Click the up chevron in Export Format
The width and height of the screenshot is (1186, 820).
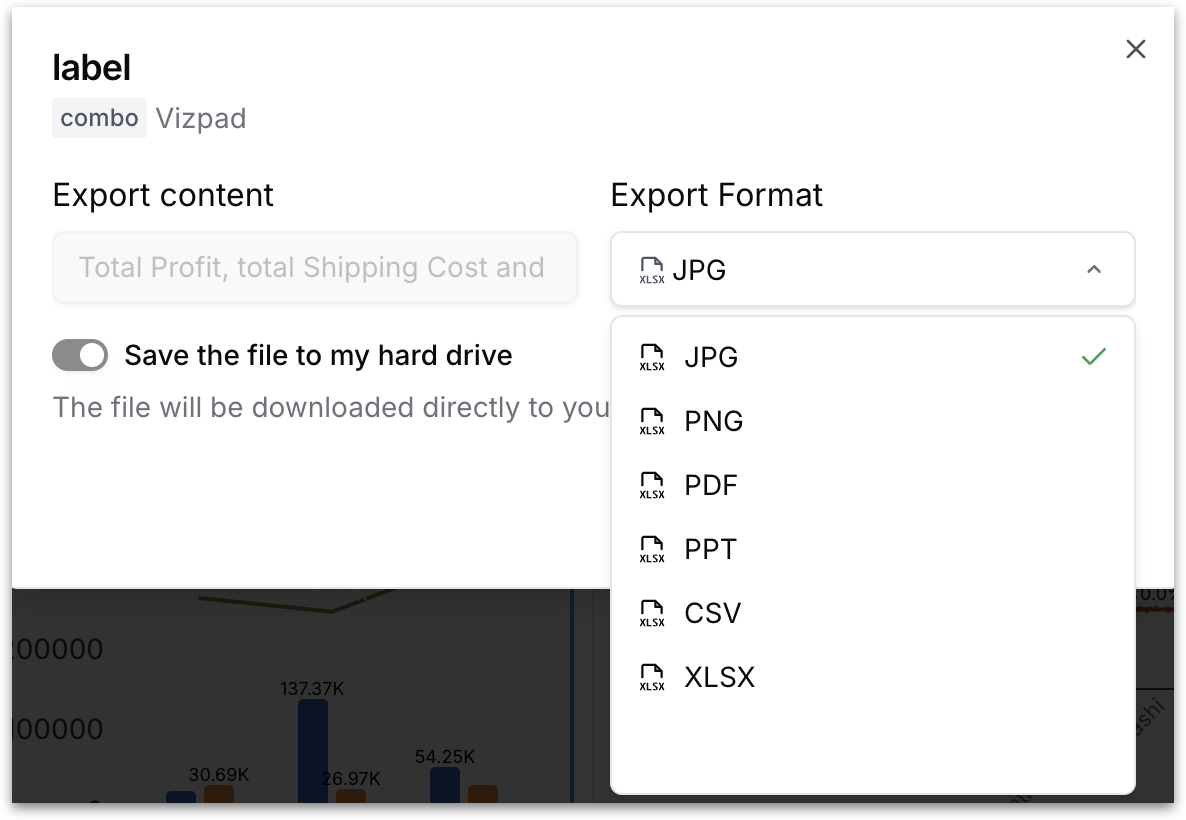click(1094, 270)
